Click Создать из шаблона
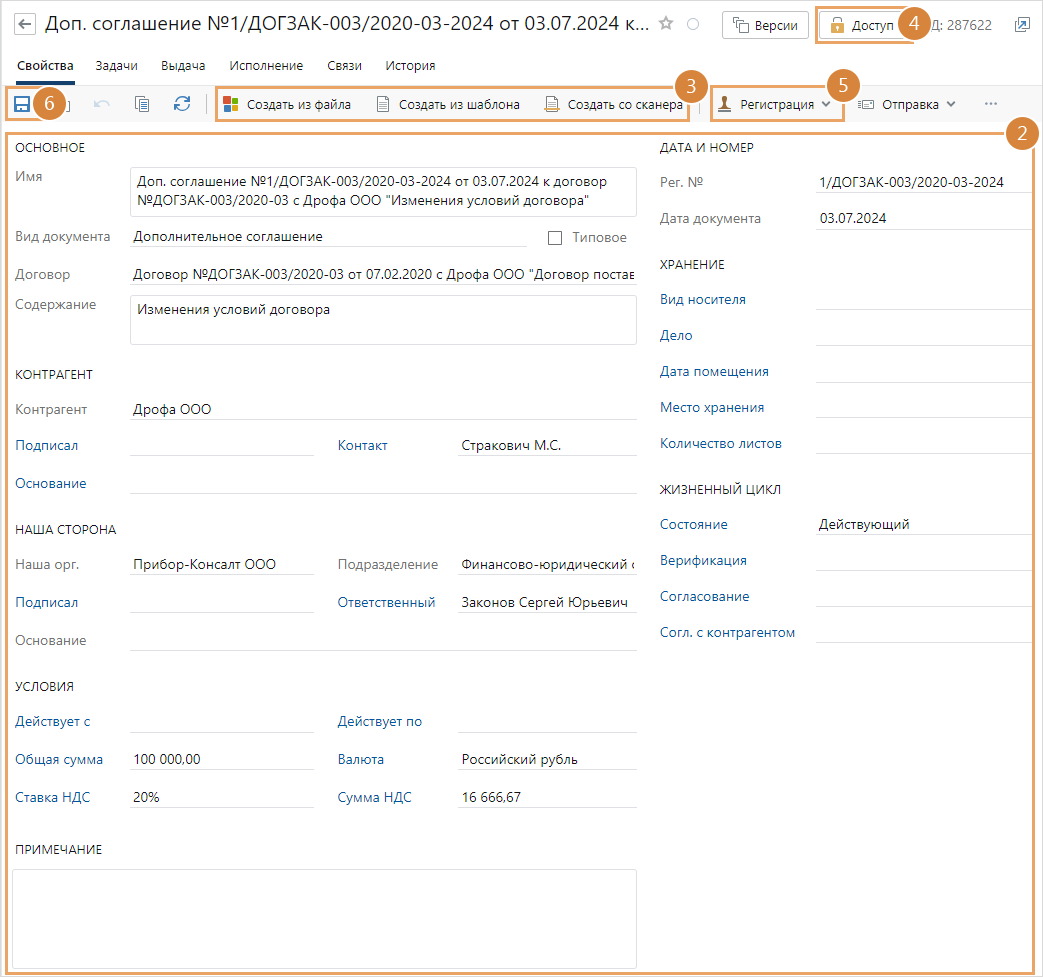The height and width of the screenshot is (977, 1043). (448, 104)
